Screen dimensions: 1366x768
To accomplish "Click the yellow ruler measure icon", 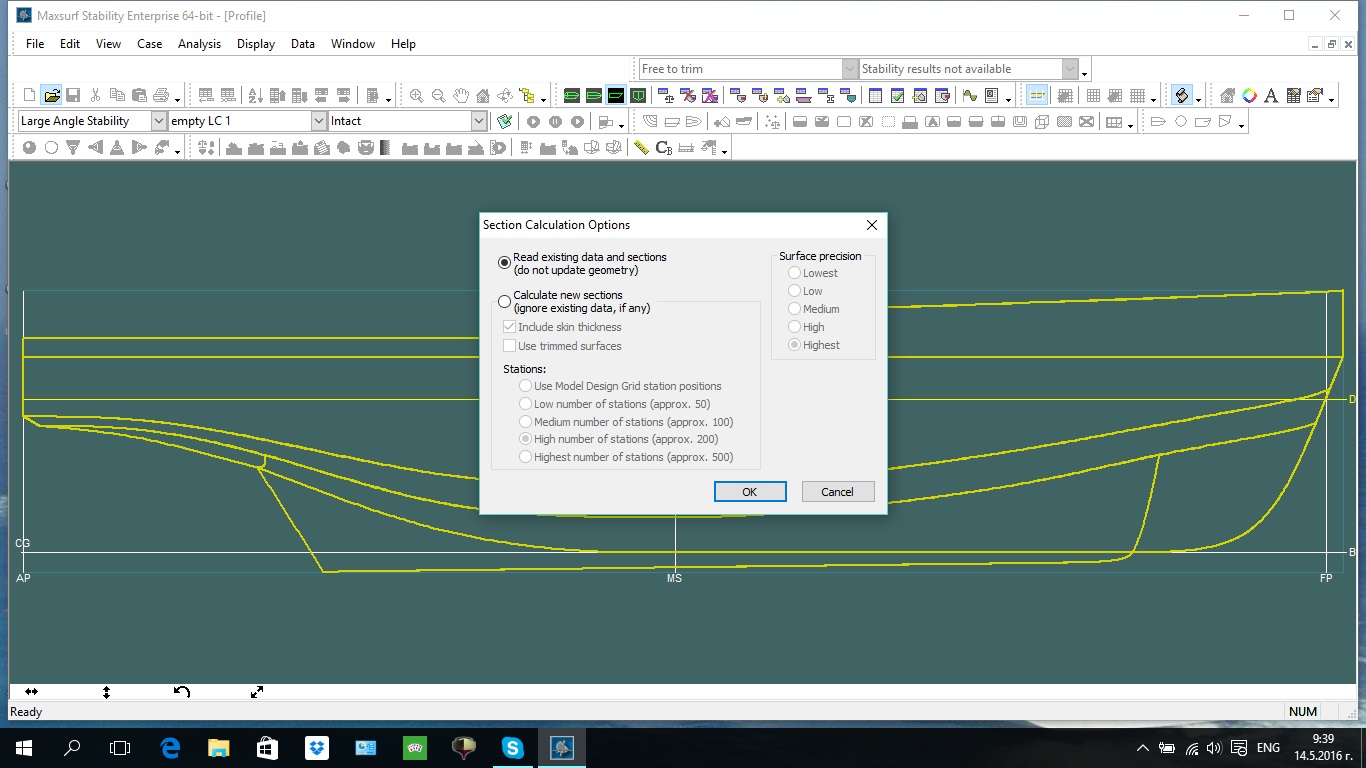I will click(641, 148).
